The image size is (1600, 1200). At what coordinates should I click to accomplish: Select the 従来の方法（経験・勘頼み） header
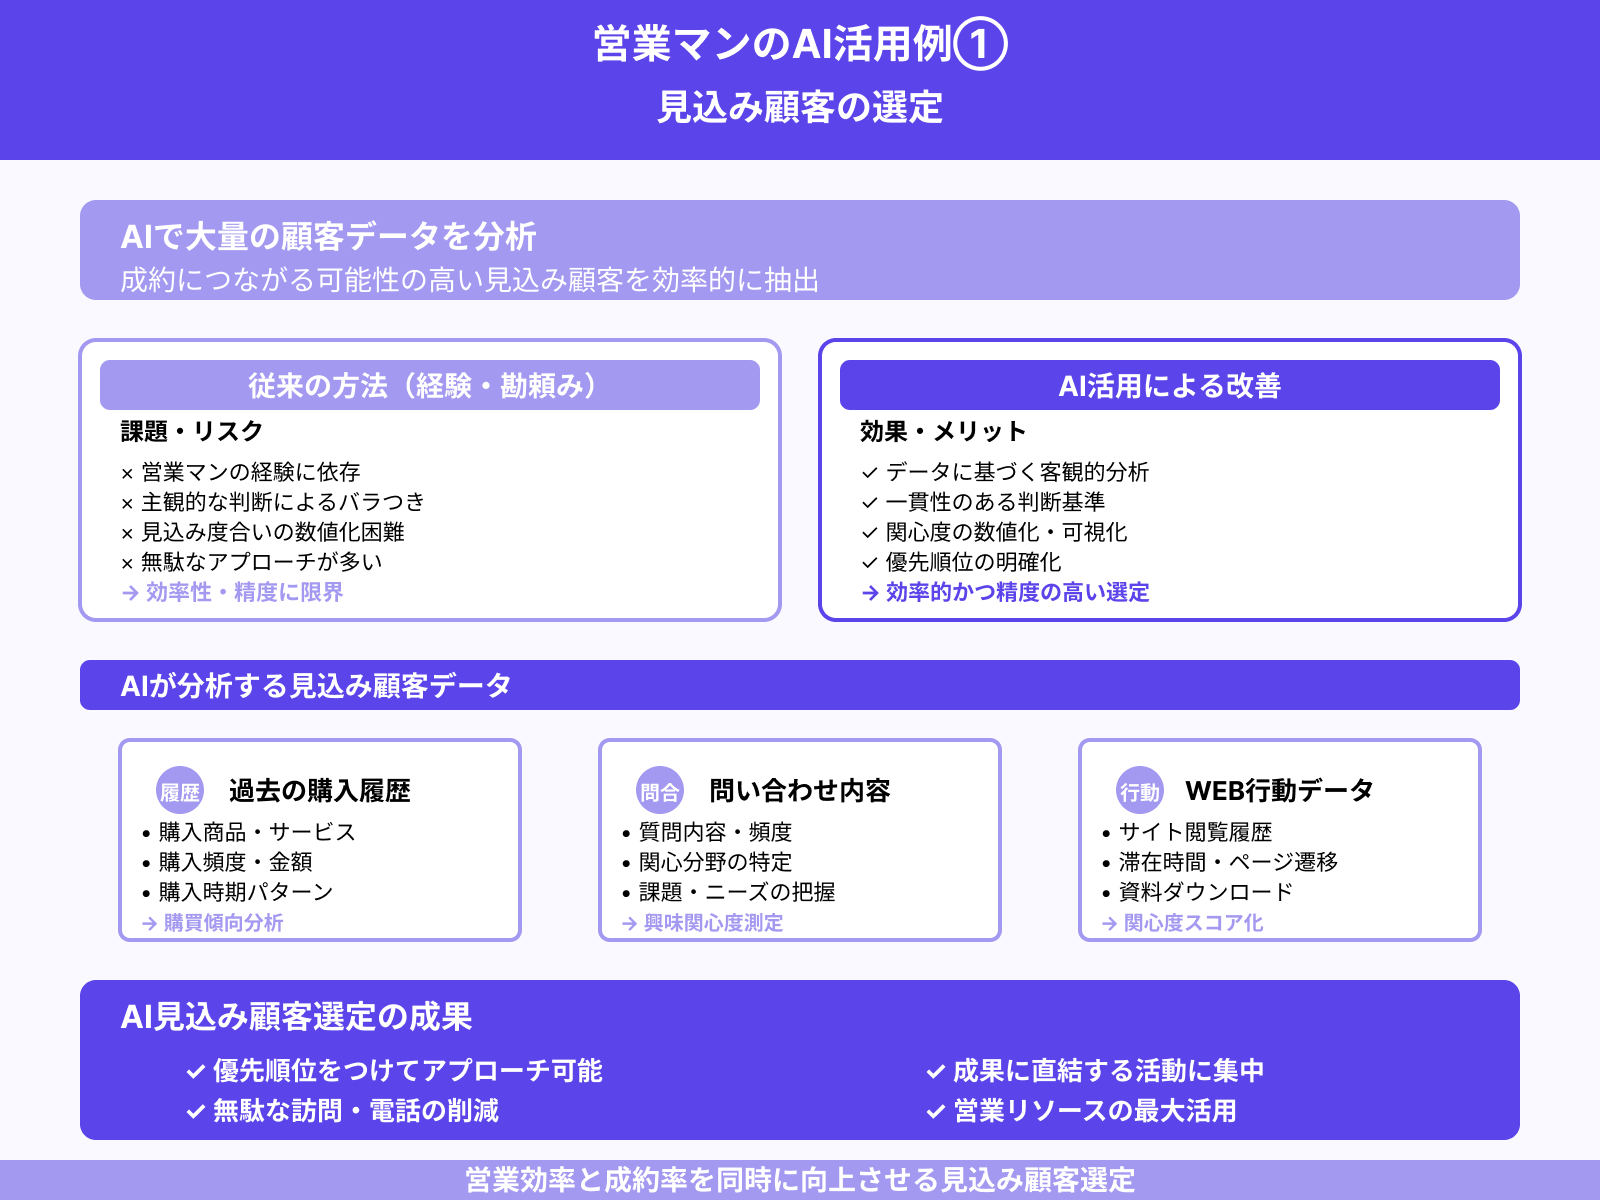click(430, 385)
